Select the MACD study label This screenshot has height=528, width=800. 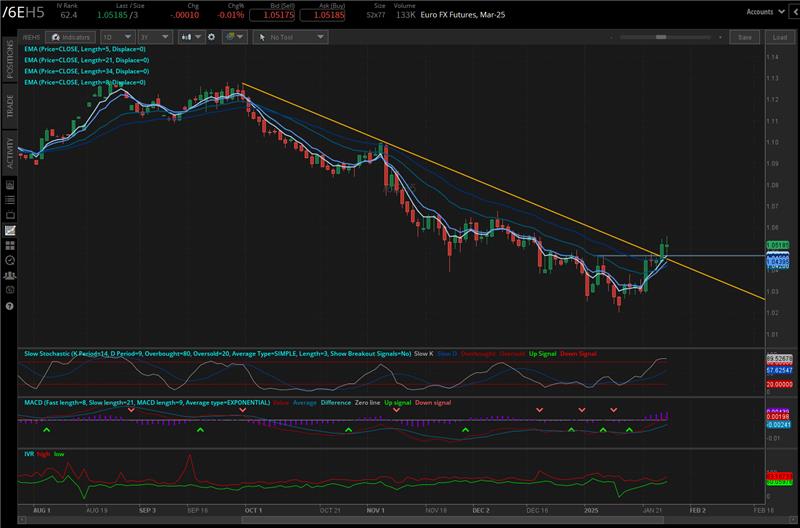click(147, 403)
